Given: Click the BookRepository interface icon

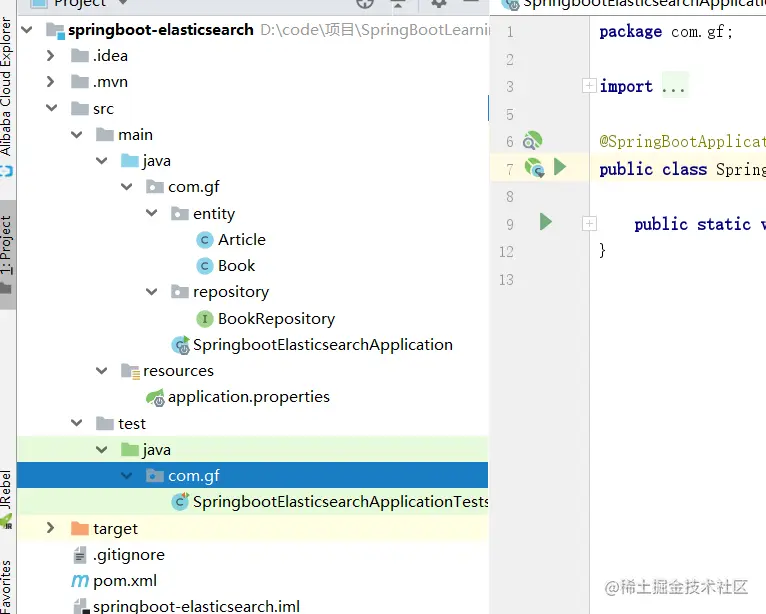Looking at the screenshot, I should (x=205, y=318).
